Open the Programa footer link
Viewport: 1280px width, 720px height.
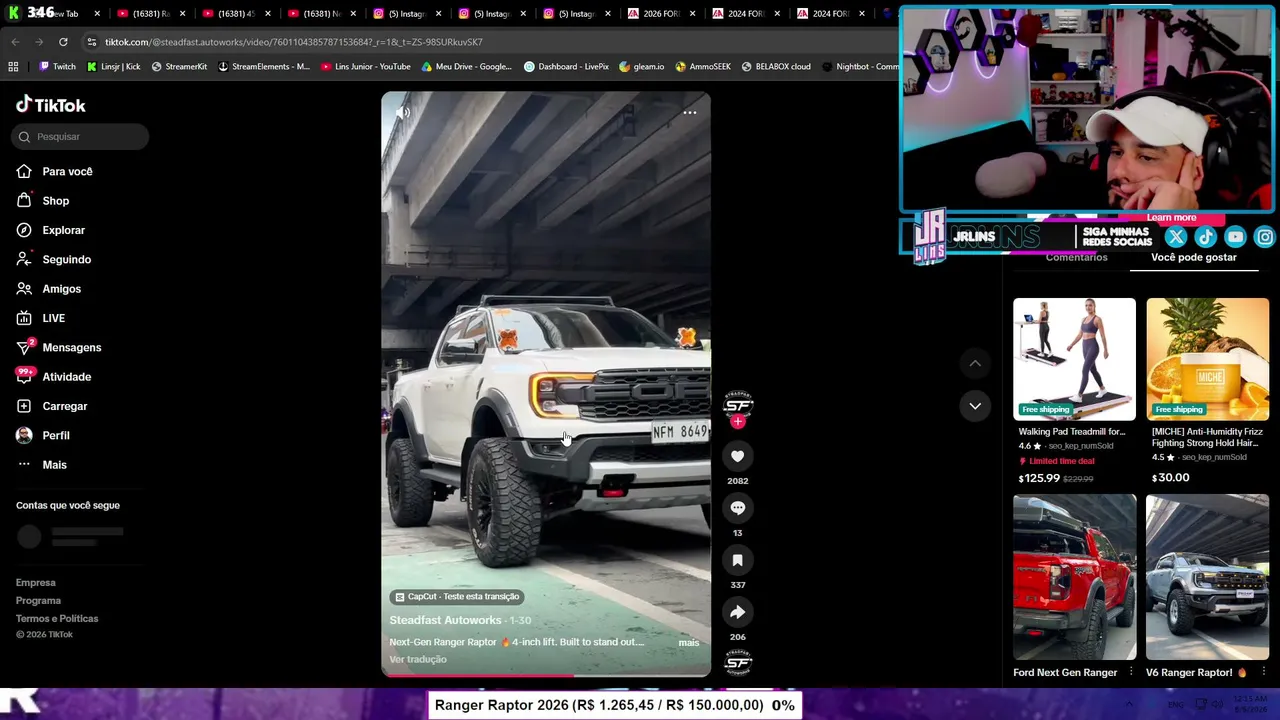38,601
